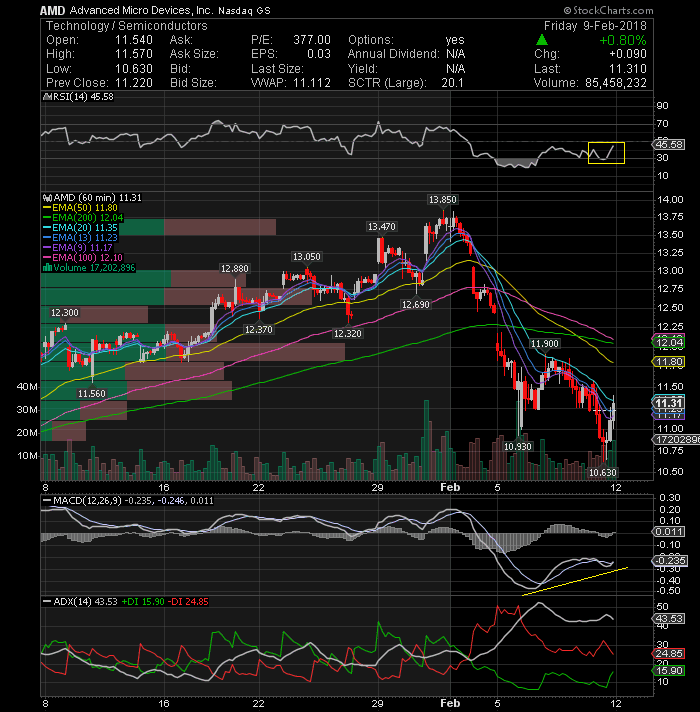Click the 12.370 price label
700x712 pixels.
258,329
